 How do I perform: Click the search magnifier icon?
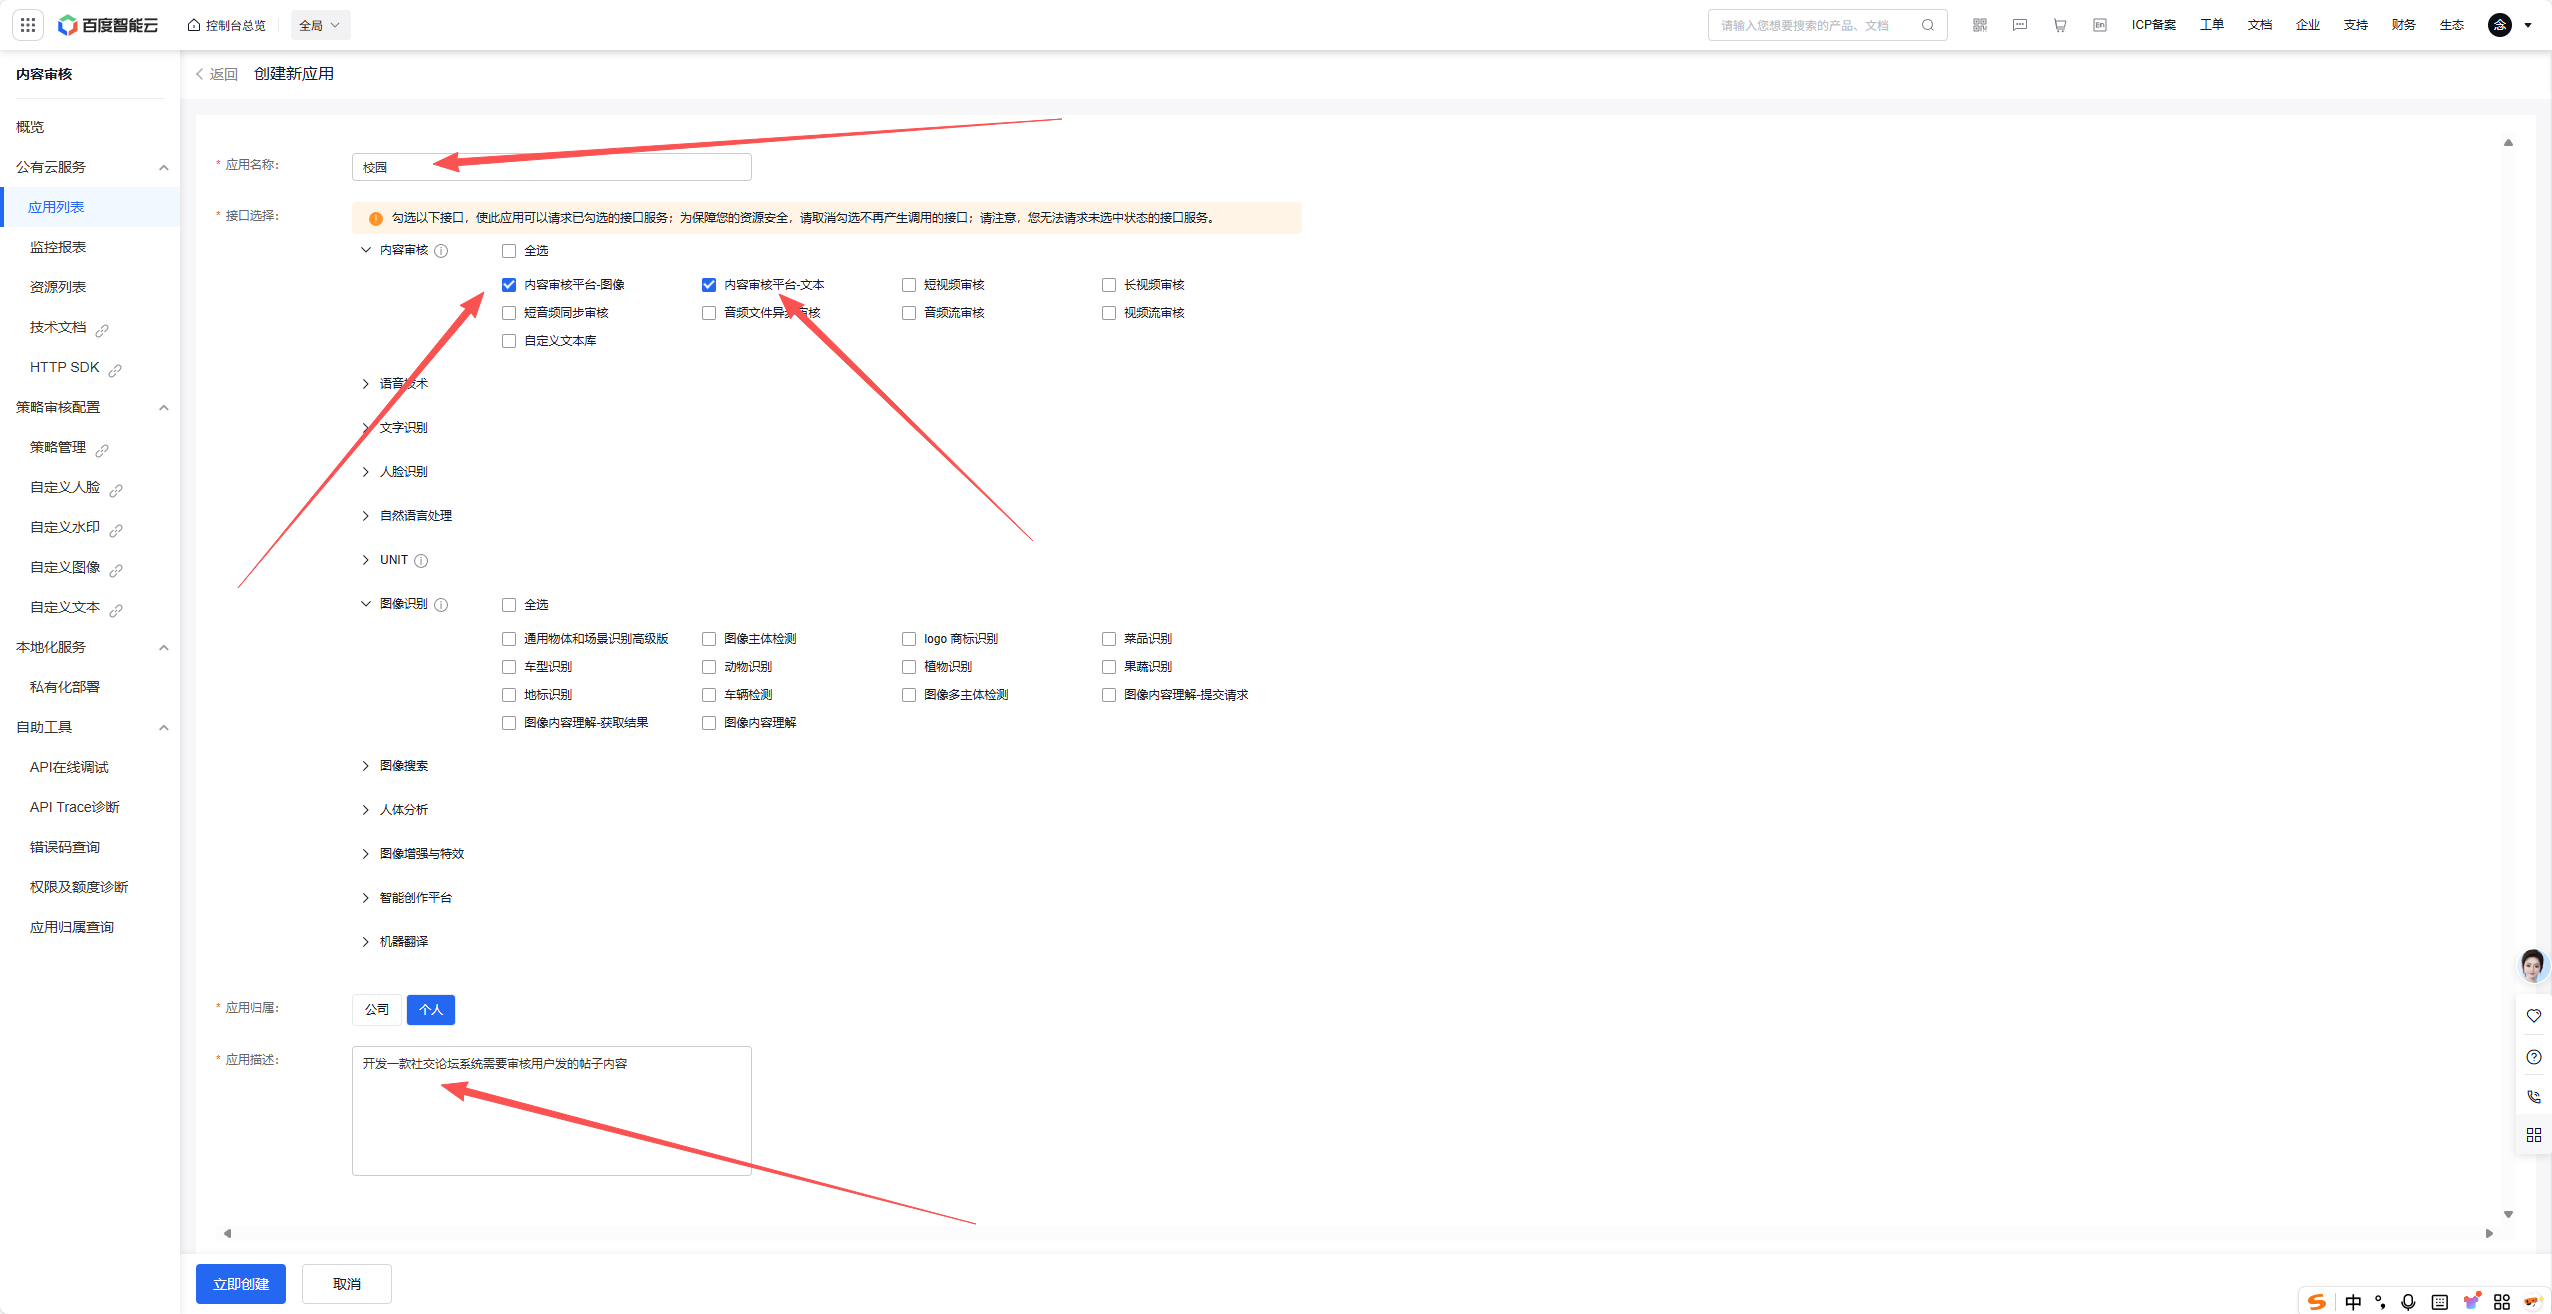[x=1927, y=25]
